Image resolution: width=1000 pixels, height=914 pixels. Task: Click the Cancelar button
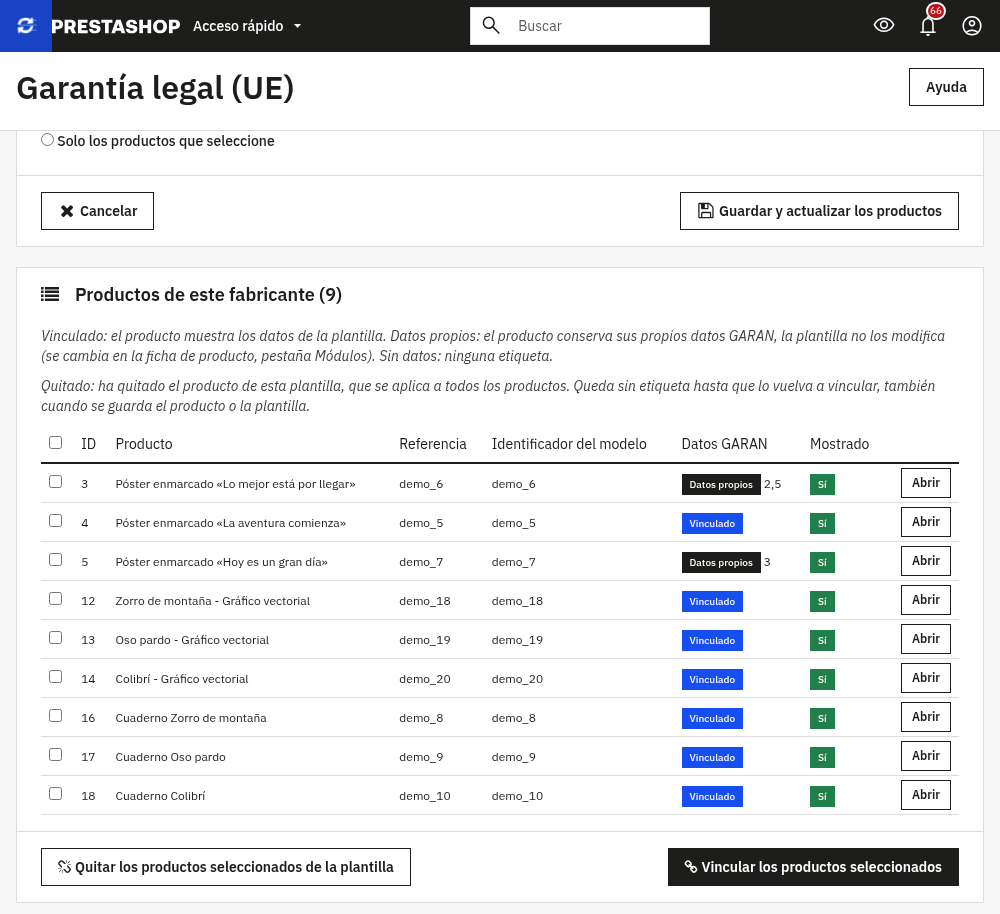tap(97, 211)
